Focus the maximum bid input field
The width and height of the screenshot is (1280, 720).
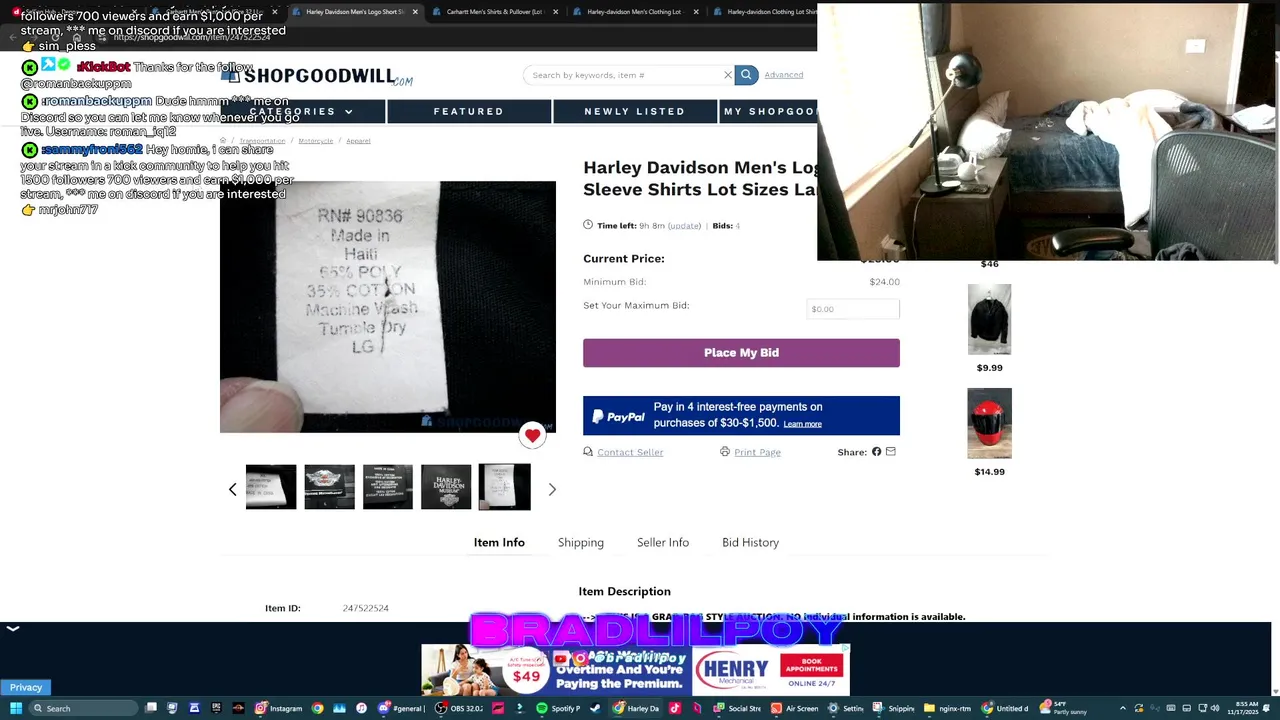(853, 309)
